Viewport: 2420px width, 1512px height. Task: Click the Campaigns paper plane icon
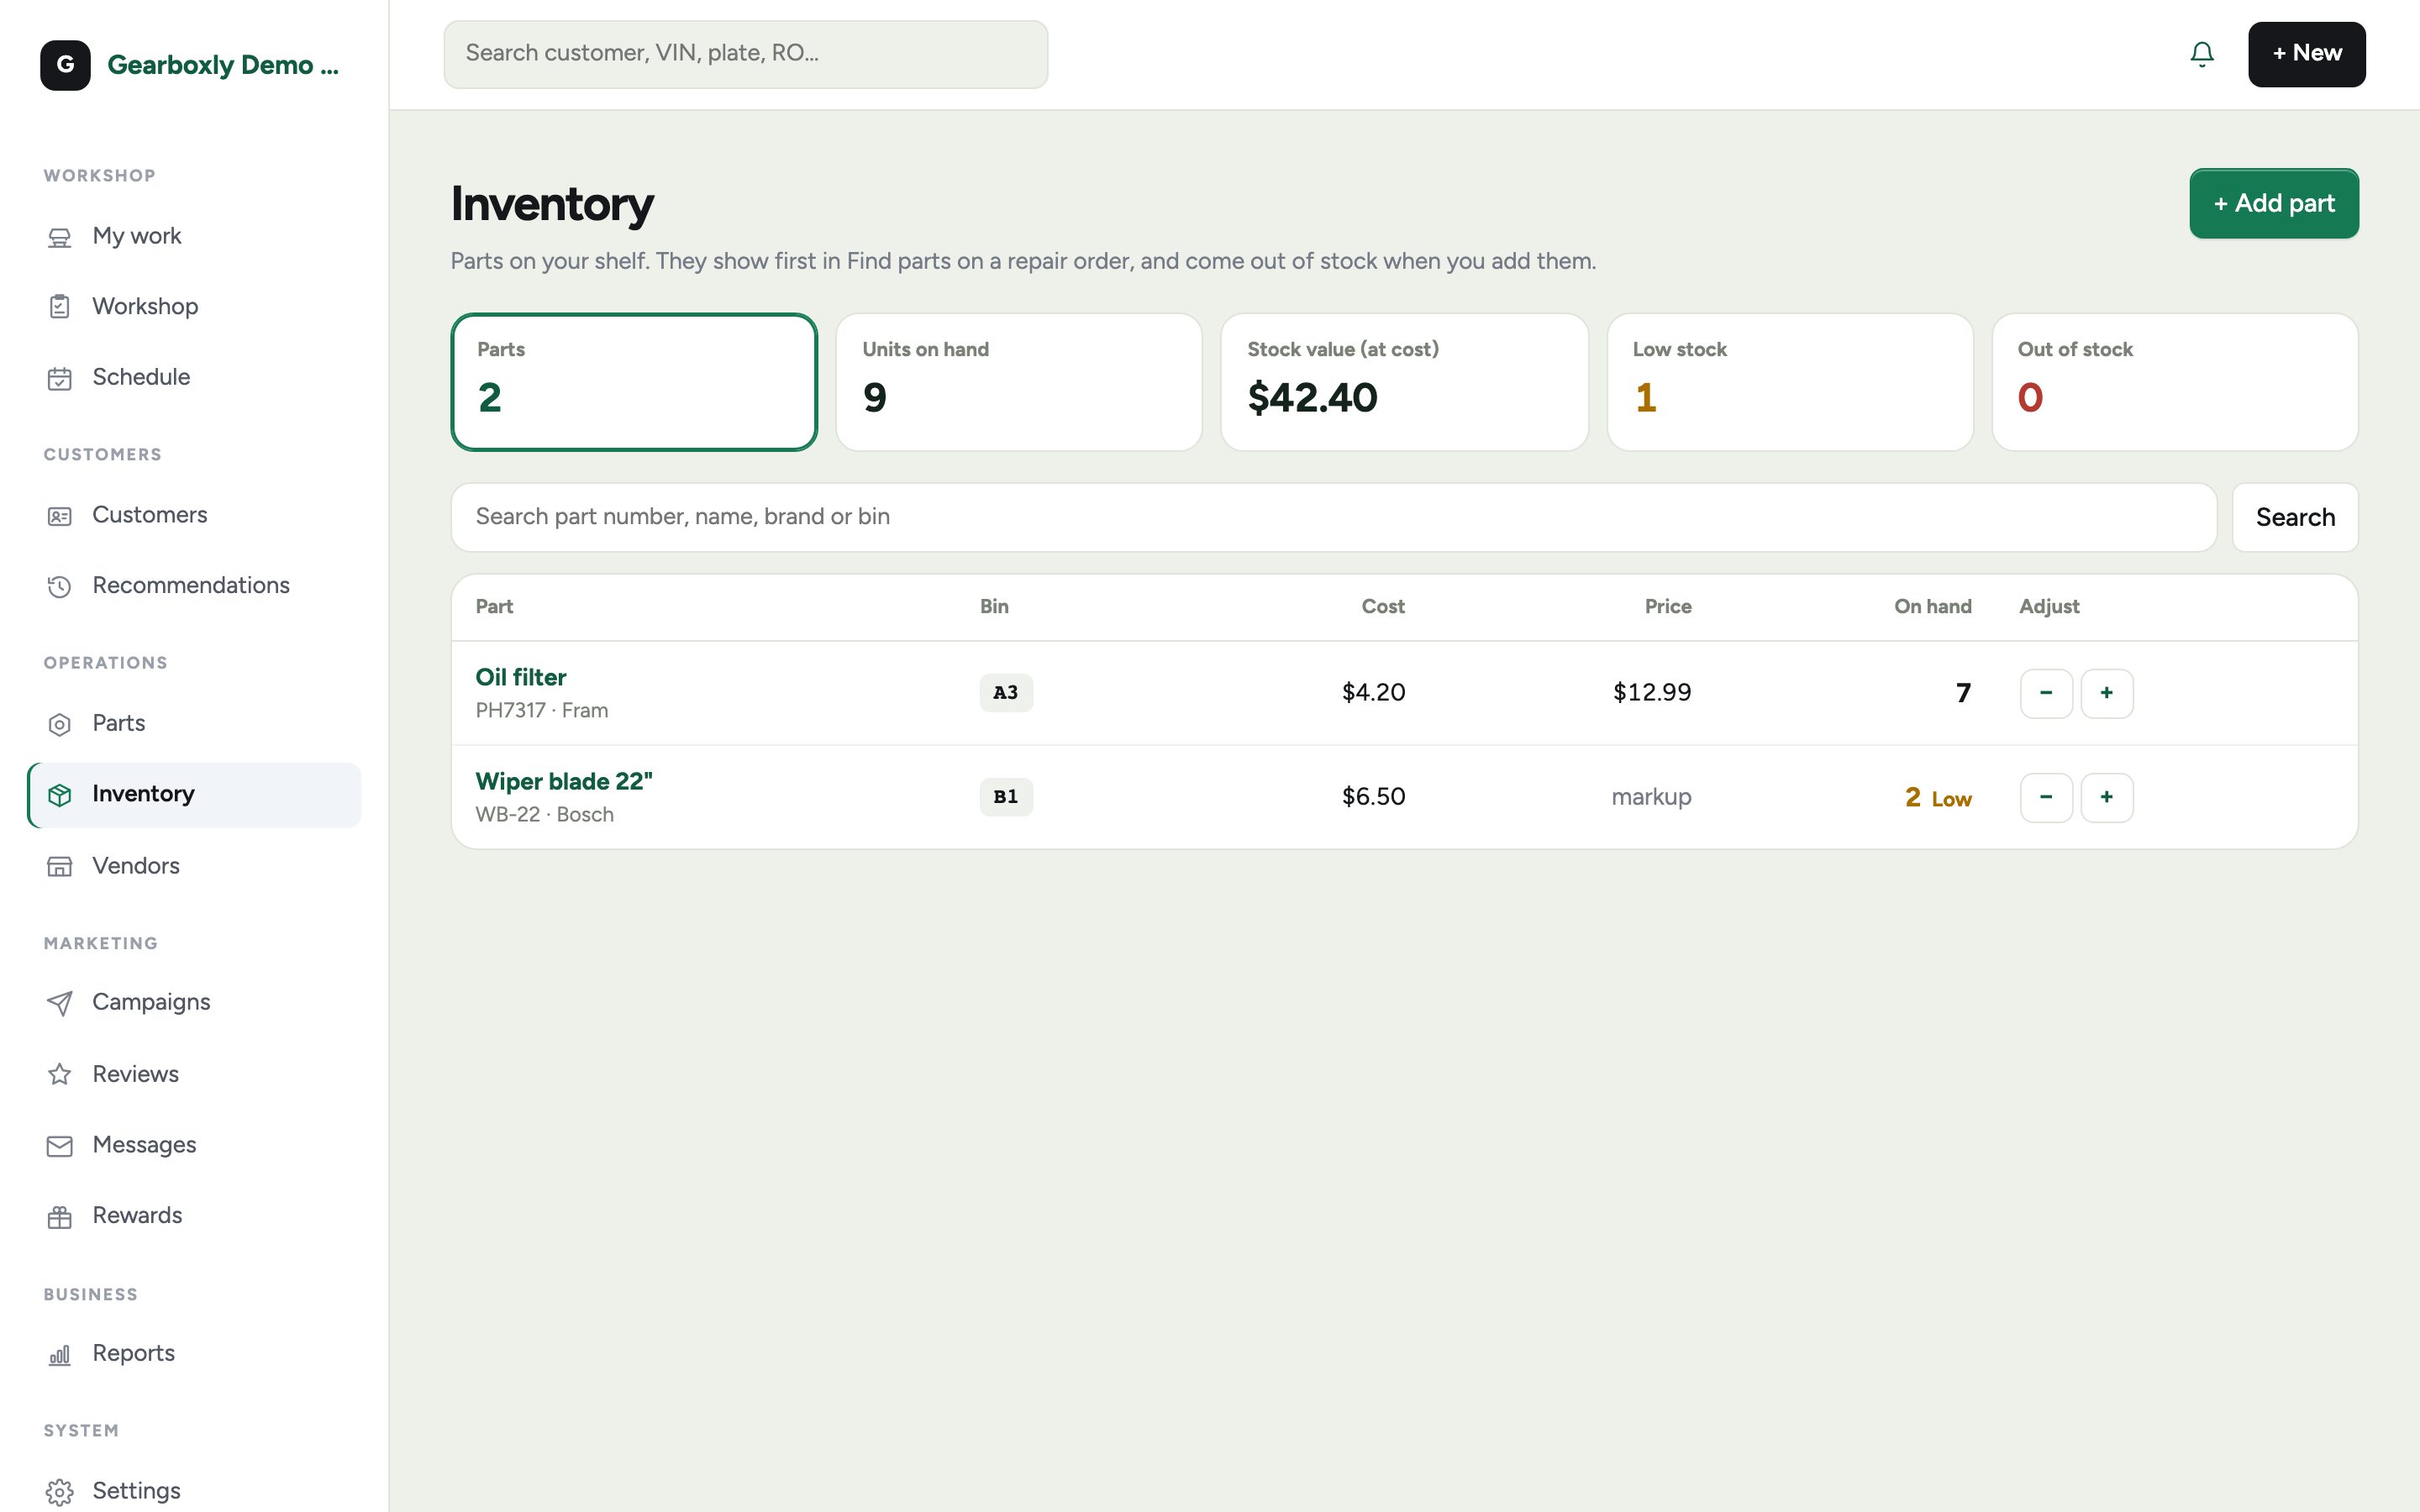(x=59, y=1003)
